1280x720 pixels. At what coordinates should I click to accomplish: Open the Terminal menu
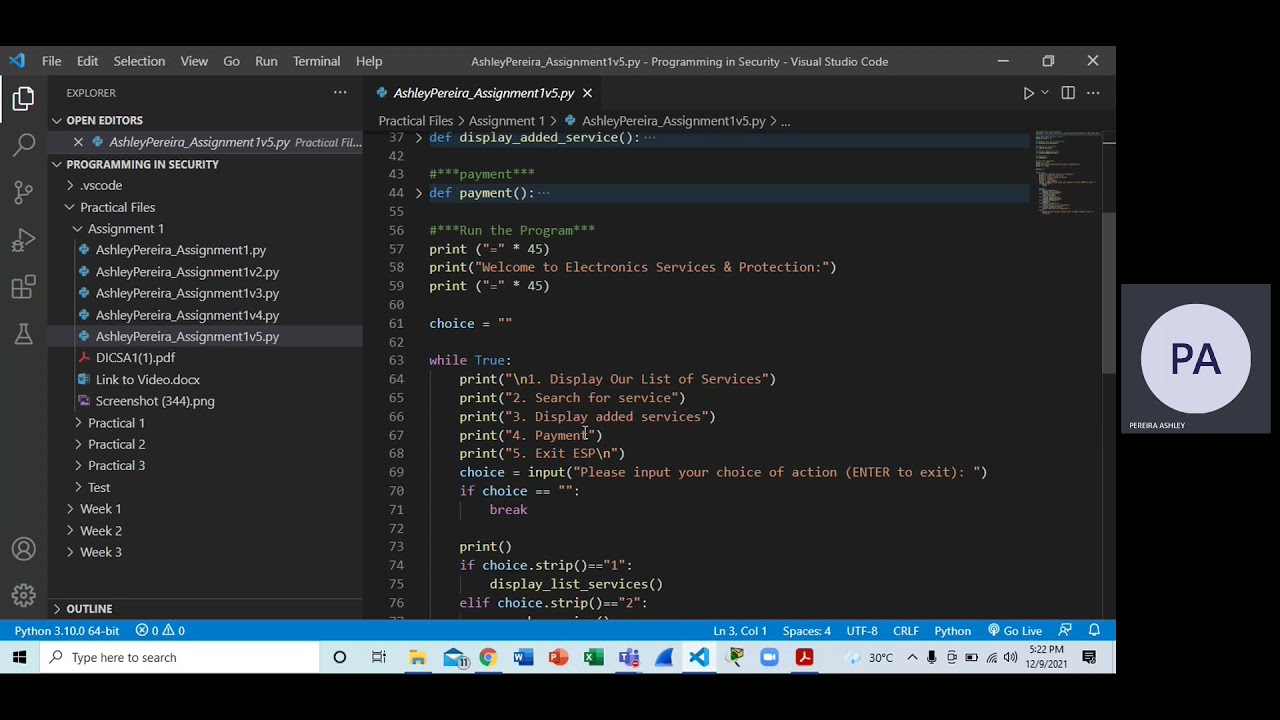coord(316,61)
